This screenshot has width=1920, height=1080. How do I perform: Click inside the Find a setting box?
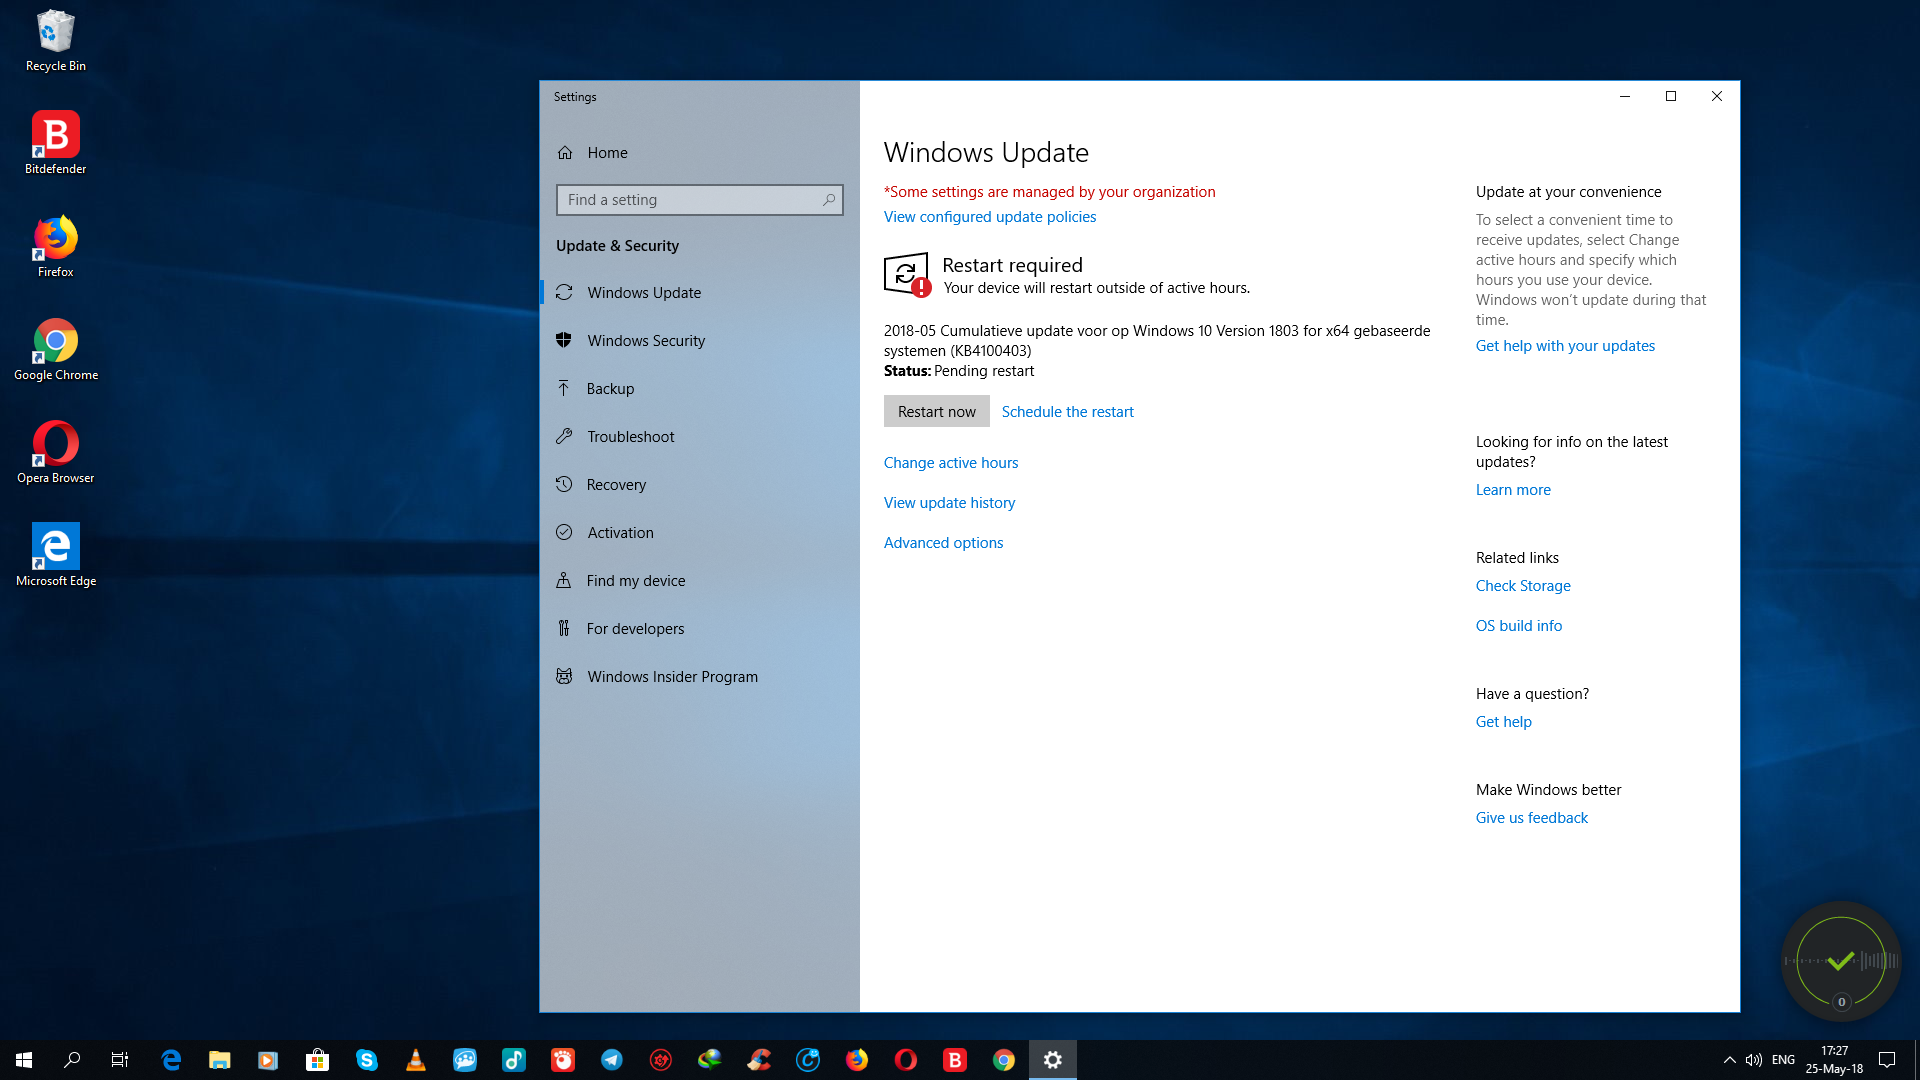click(690, 200)
